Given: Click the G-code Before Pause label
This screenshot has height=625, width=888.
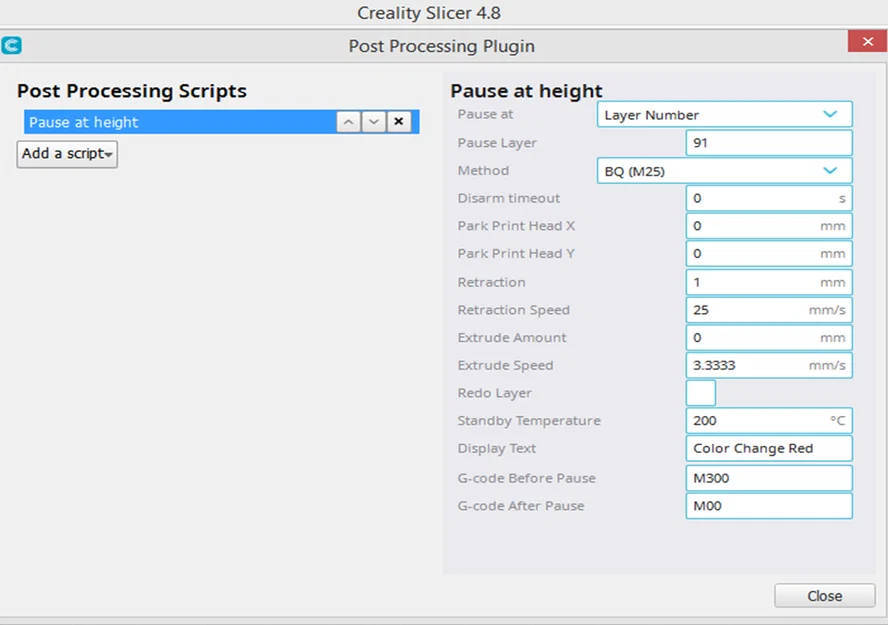Looking at the screenshot, I should 526,478.
